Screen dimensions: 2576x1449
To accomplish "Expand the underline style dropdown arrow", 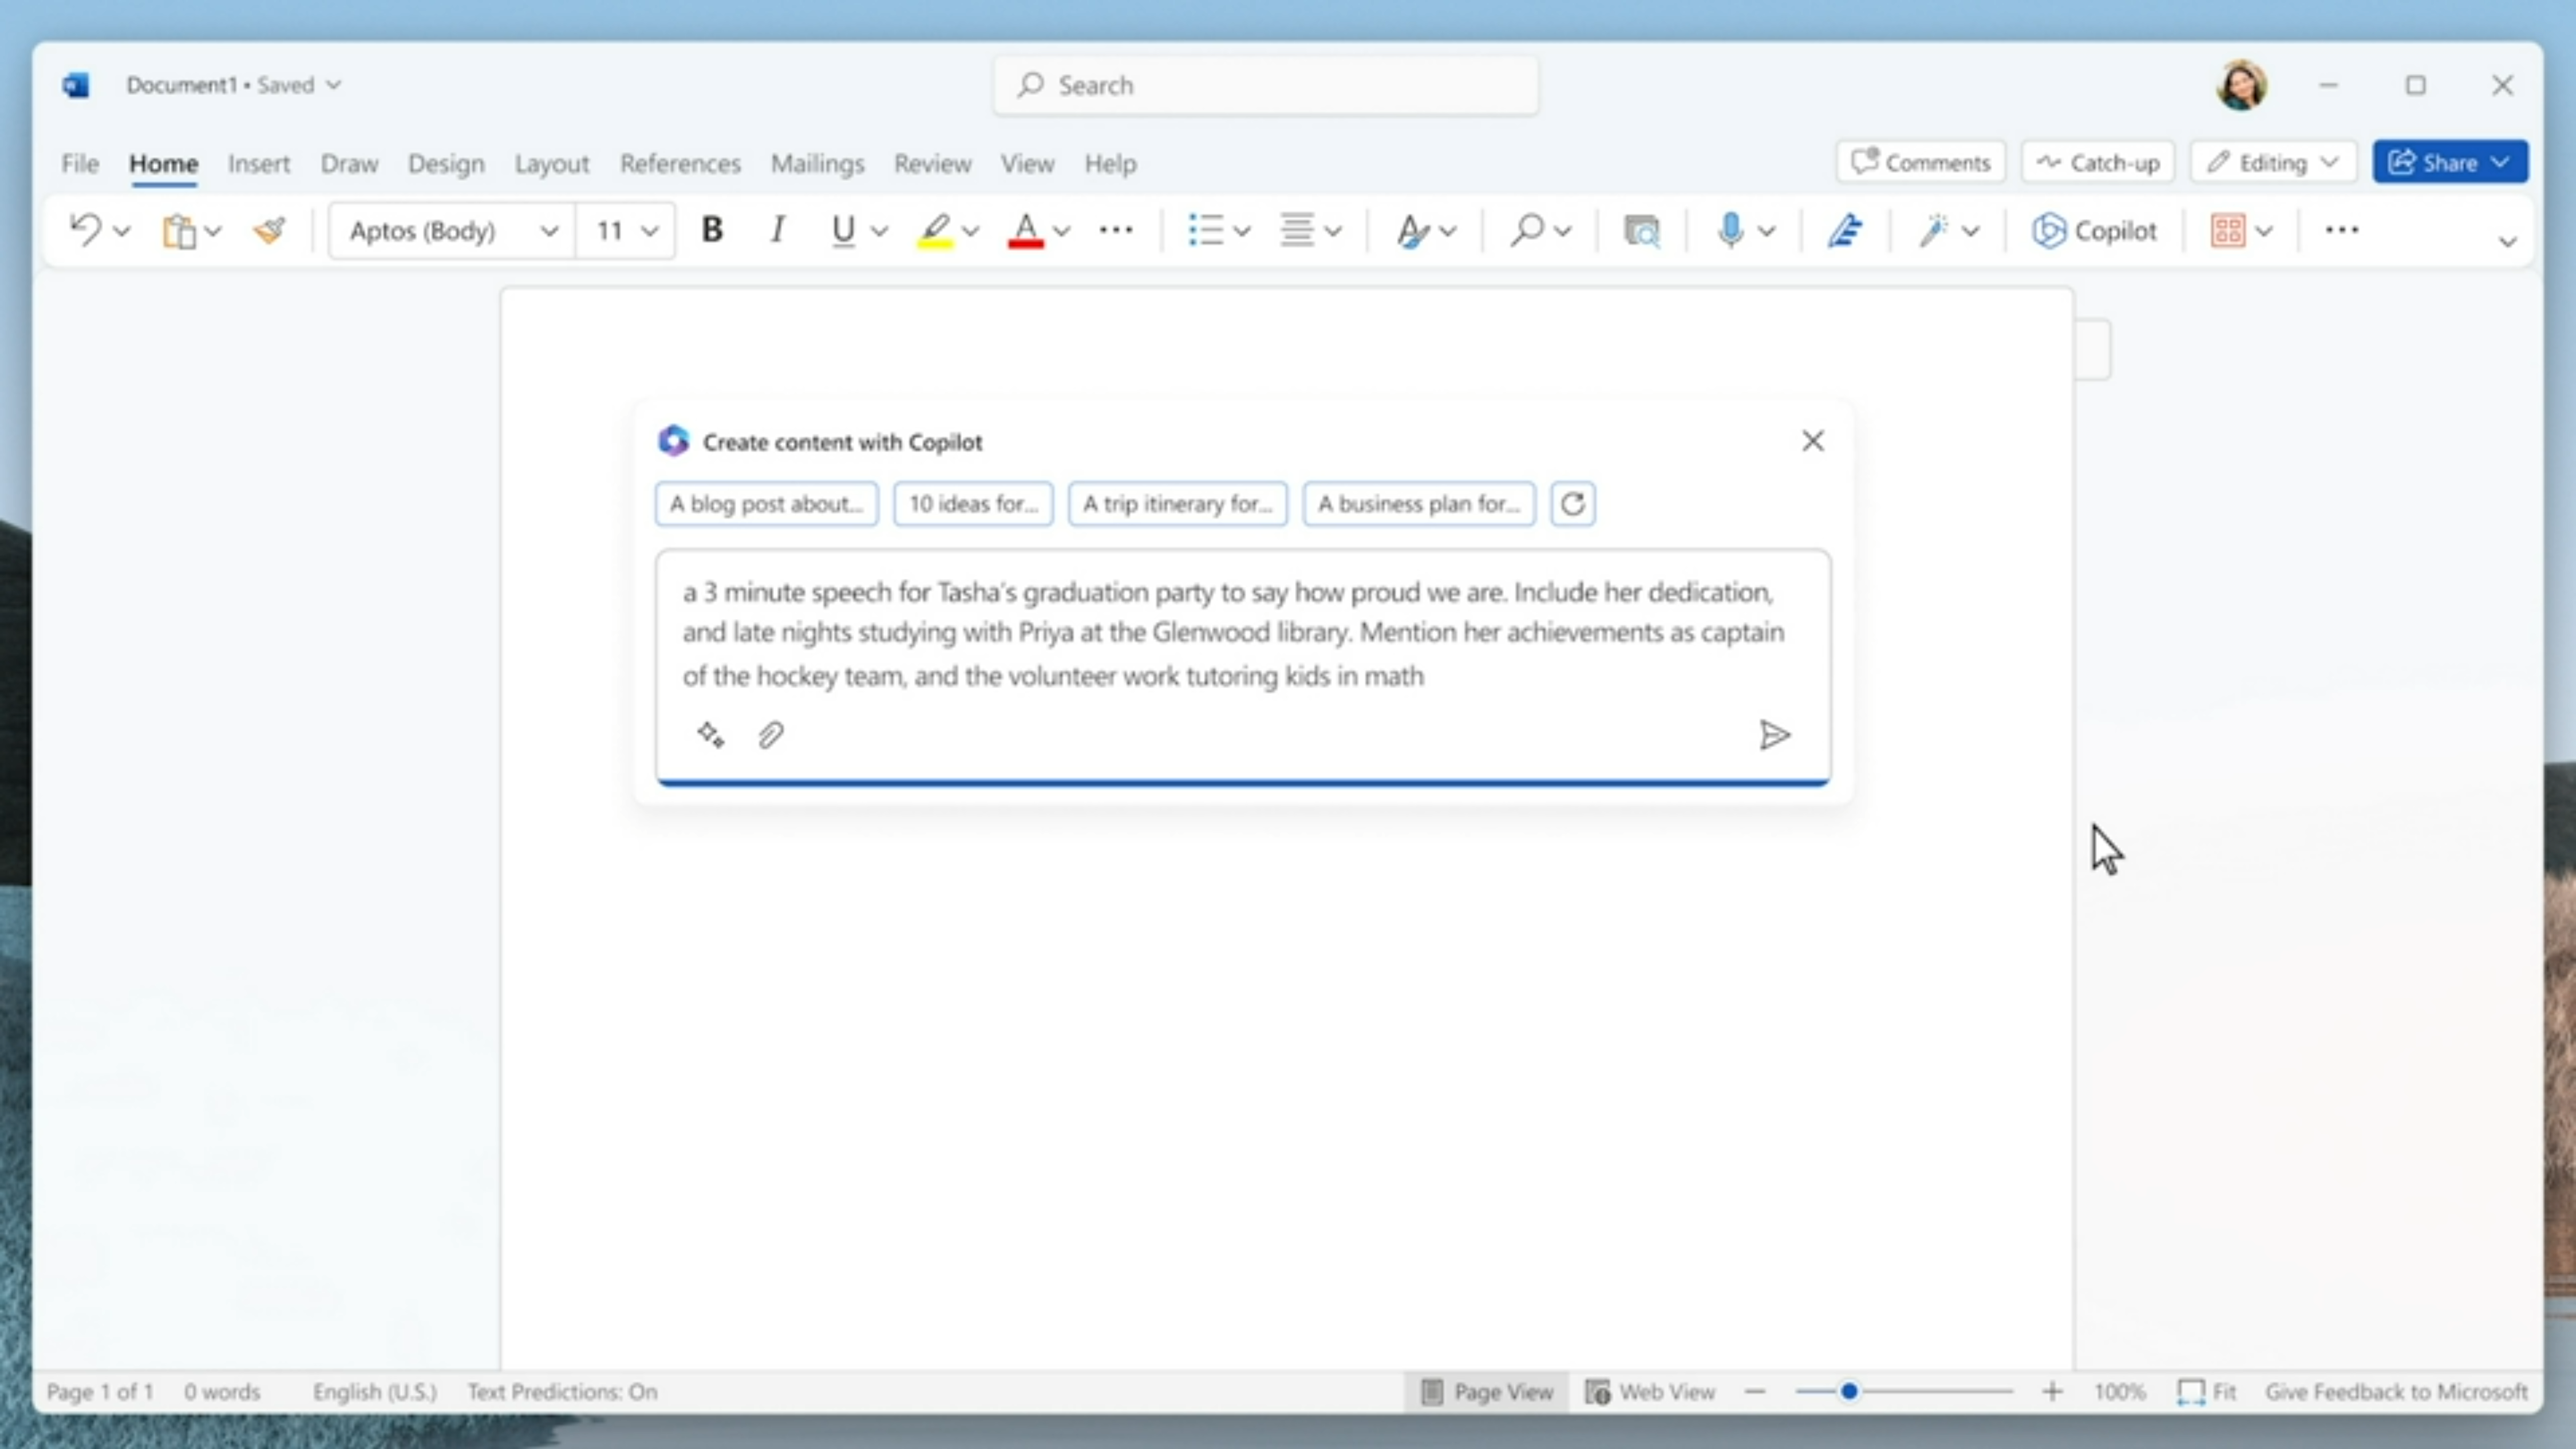I will pos(879,232).
